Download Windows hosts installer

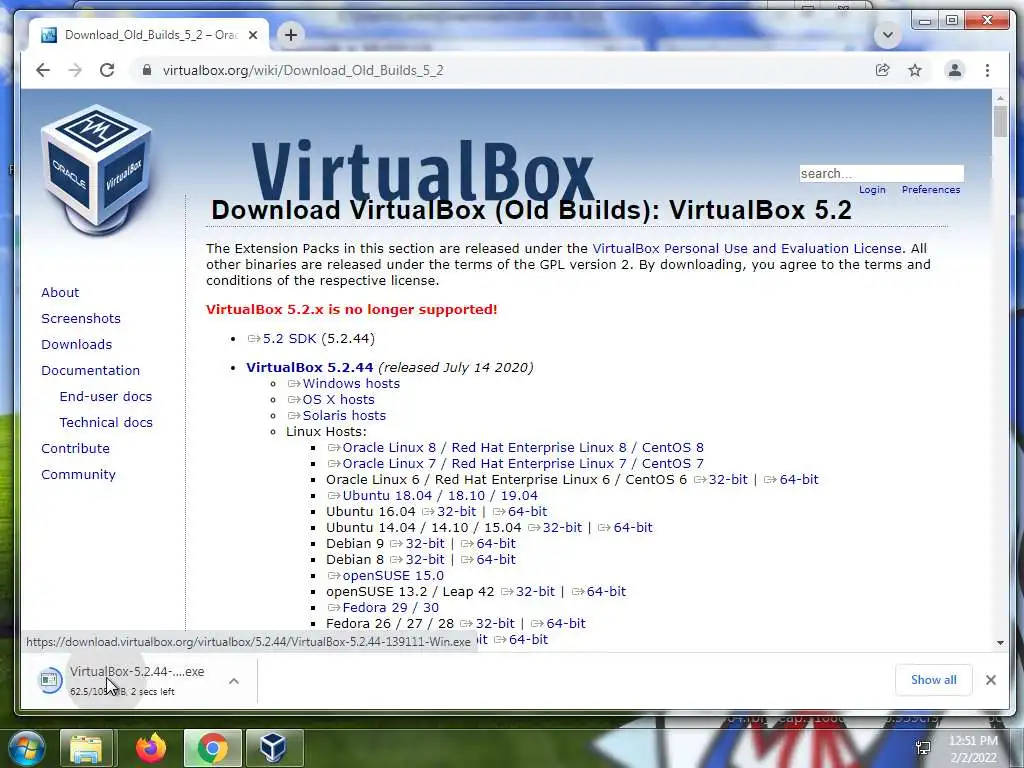point(344,383)
